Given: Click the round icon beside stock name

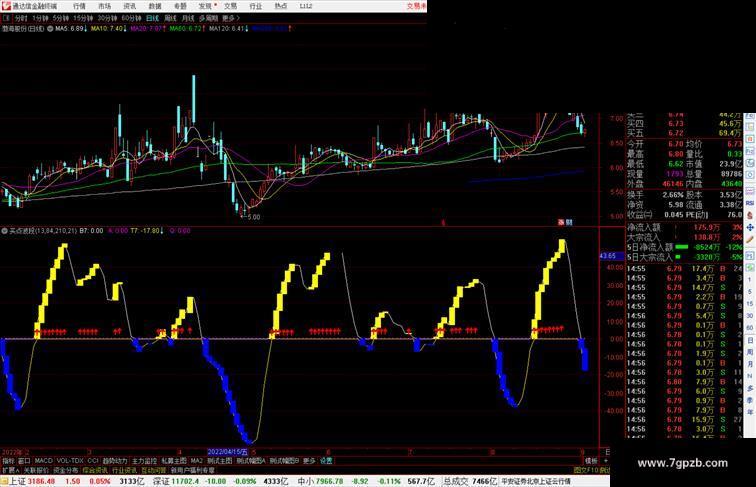Looking at the screenshot, I should pos(50,29).
